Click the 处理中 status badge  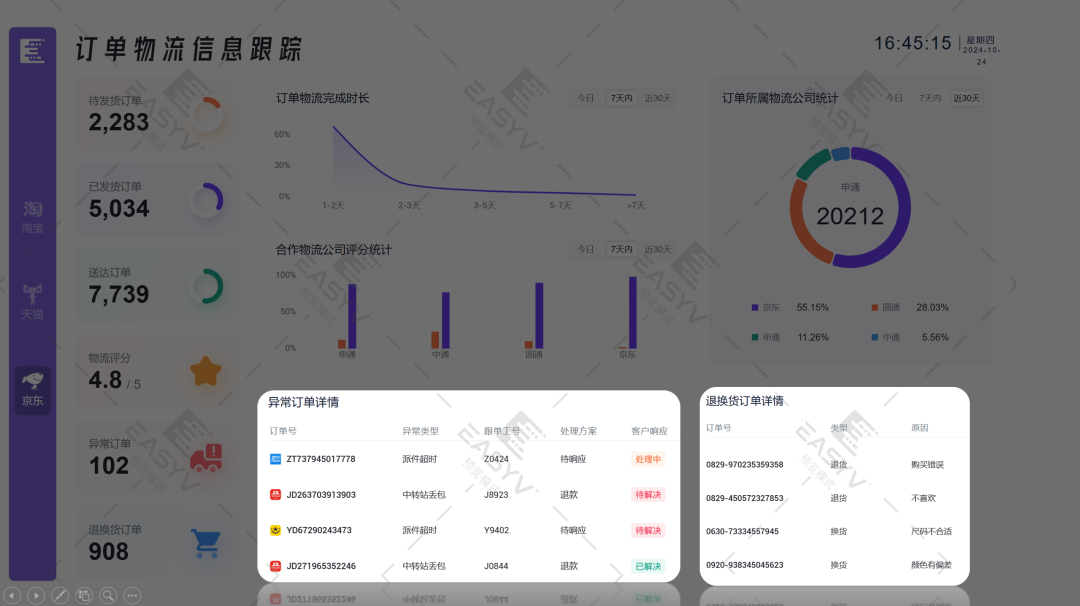click(x=648, y=459)
